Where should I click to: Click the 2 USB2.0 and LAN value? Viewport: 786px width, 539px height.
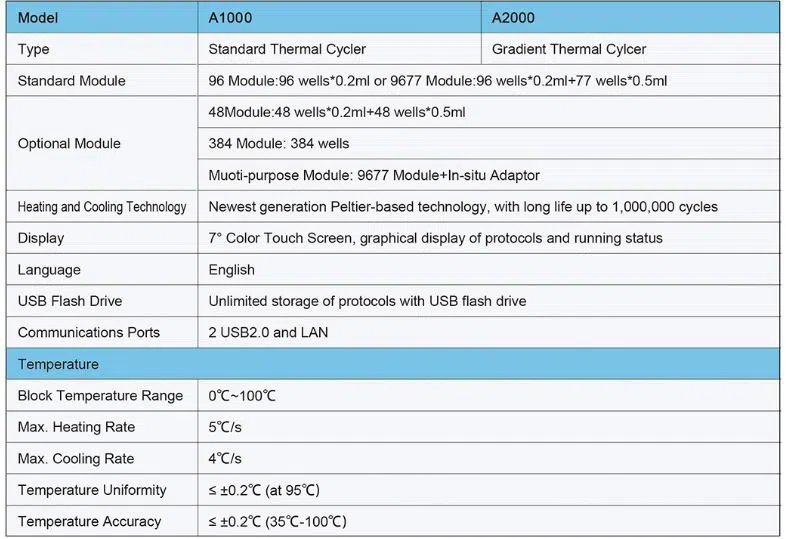pos(268,332)
